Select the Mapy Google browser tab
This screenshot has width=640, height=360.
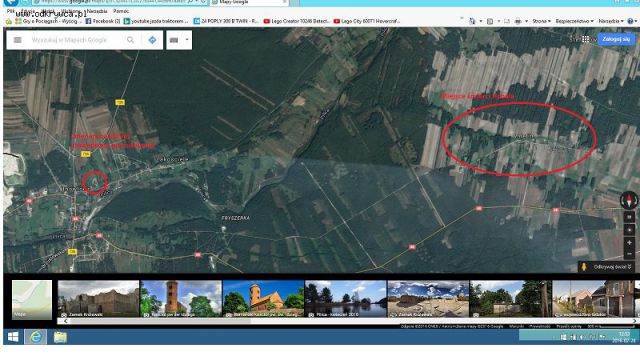pyautogui.click(x=249, y=2)
